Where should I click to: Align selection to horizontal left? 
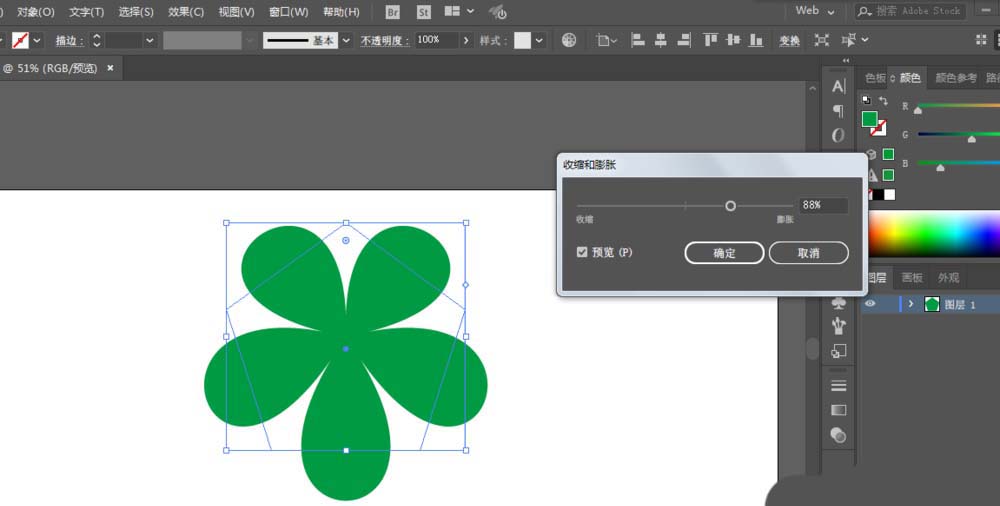click(637, 40)
